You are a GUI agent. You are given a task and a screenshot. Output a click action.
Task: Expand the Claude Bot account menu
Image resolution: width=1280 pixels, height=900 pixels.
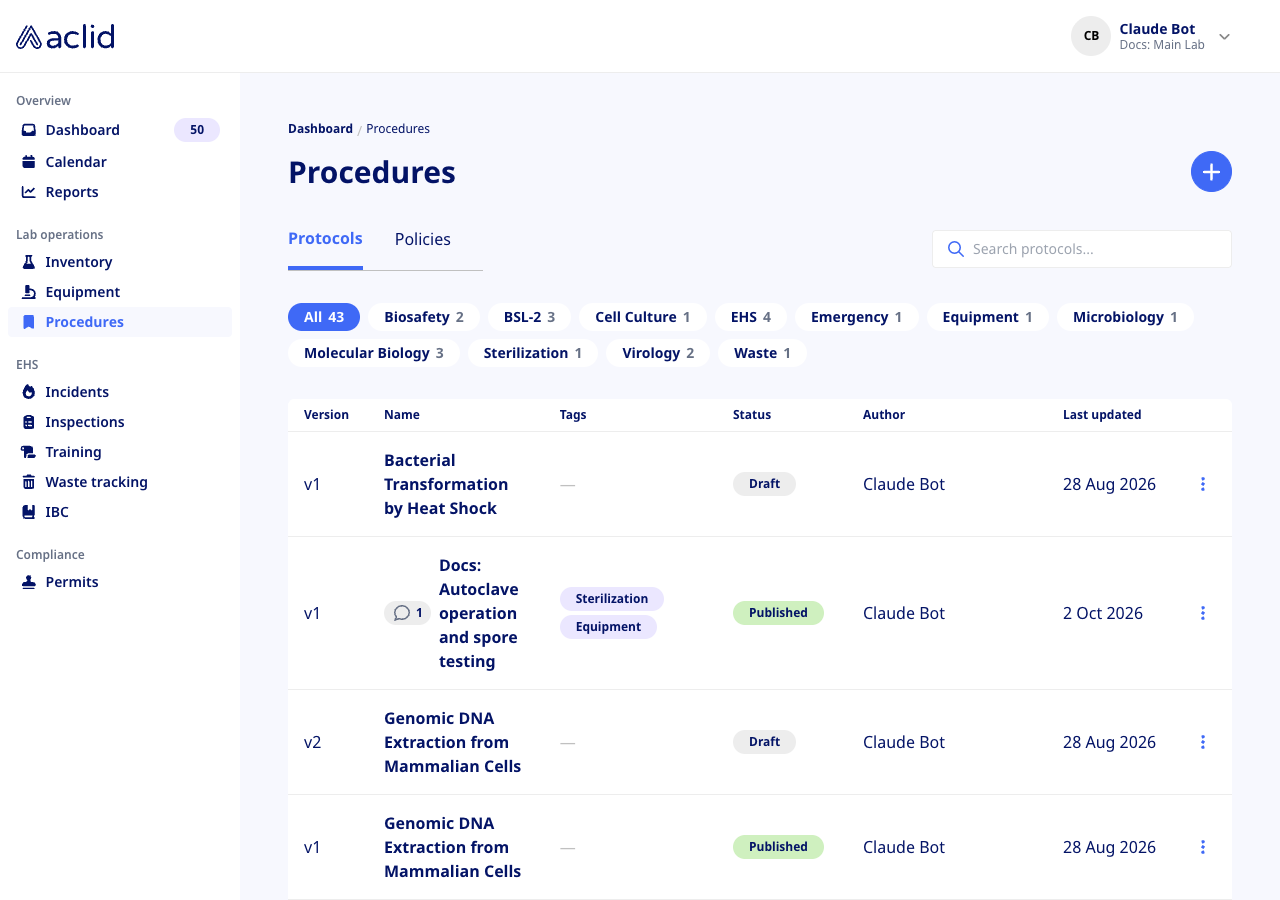tap(1224, 37)
